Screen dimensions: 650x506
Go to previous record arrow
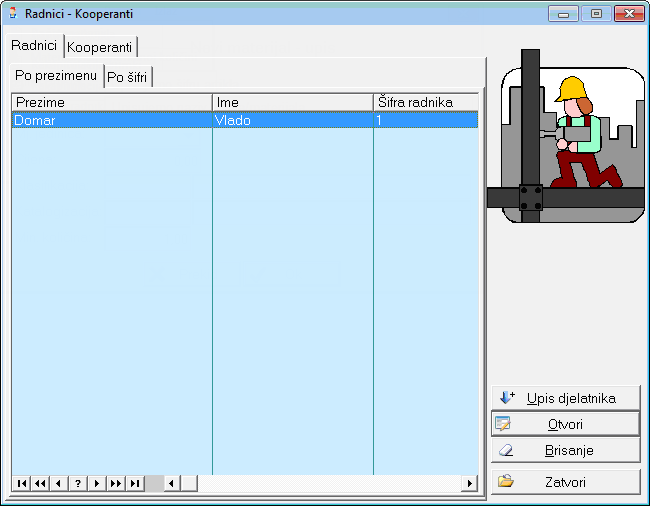pyautogui.click(x=59, y=483)
